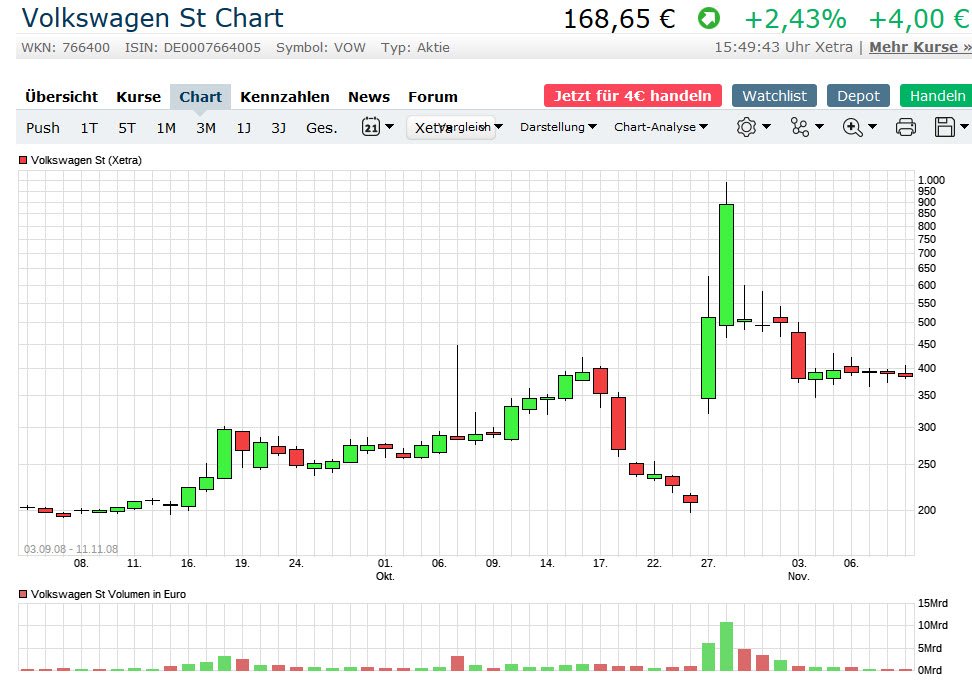Viewport: 972px width, 685px height.
Task: Click Jetzt für 4€ handeln button
Action: tap(633, 95)
